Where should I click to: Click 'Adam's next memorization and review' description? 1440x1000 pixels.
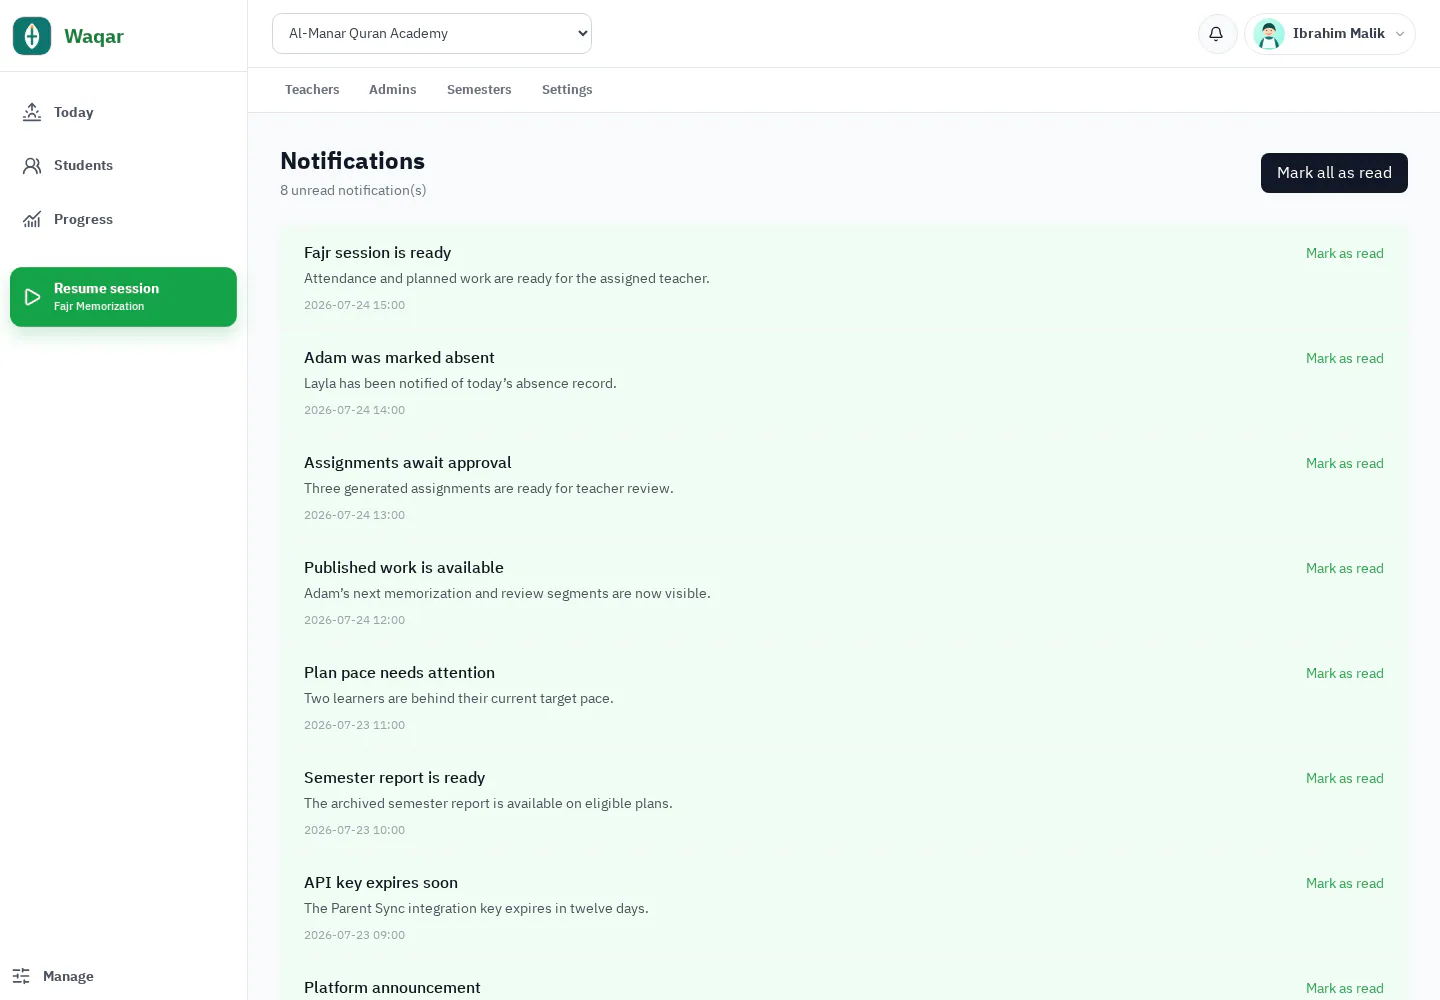507,594
